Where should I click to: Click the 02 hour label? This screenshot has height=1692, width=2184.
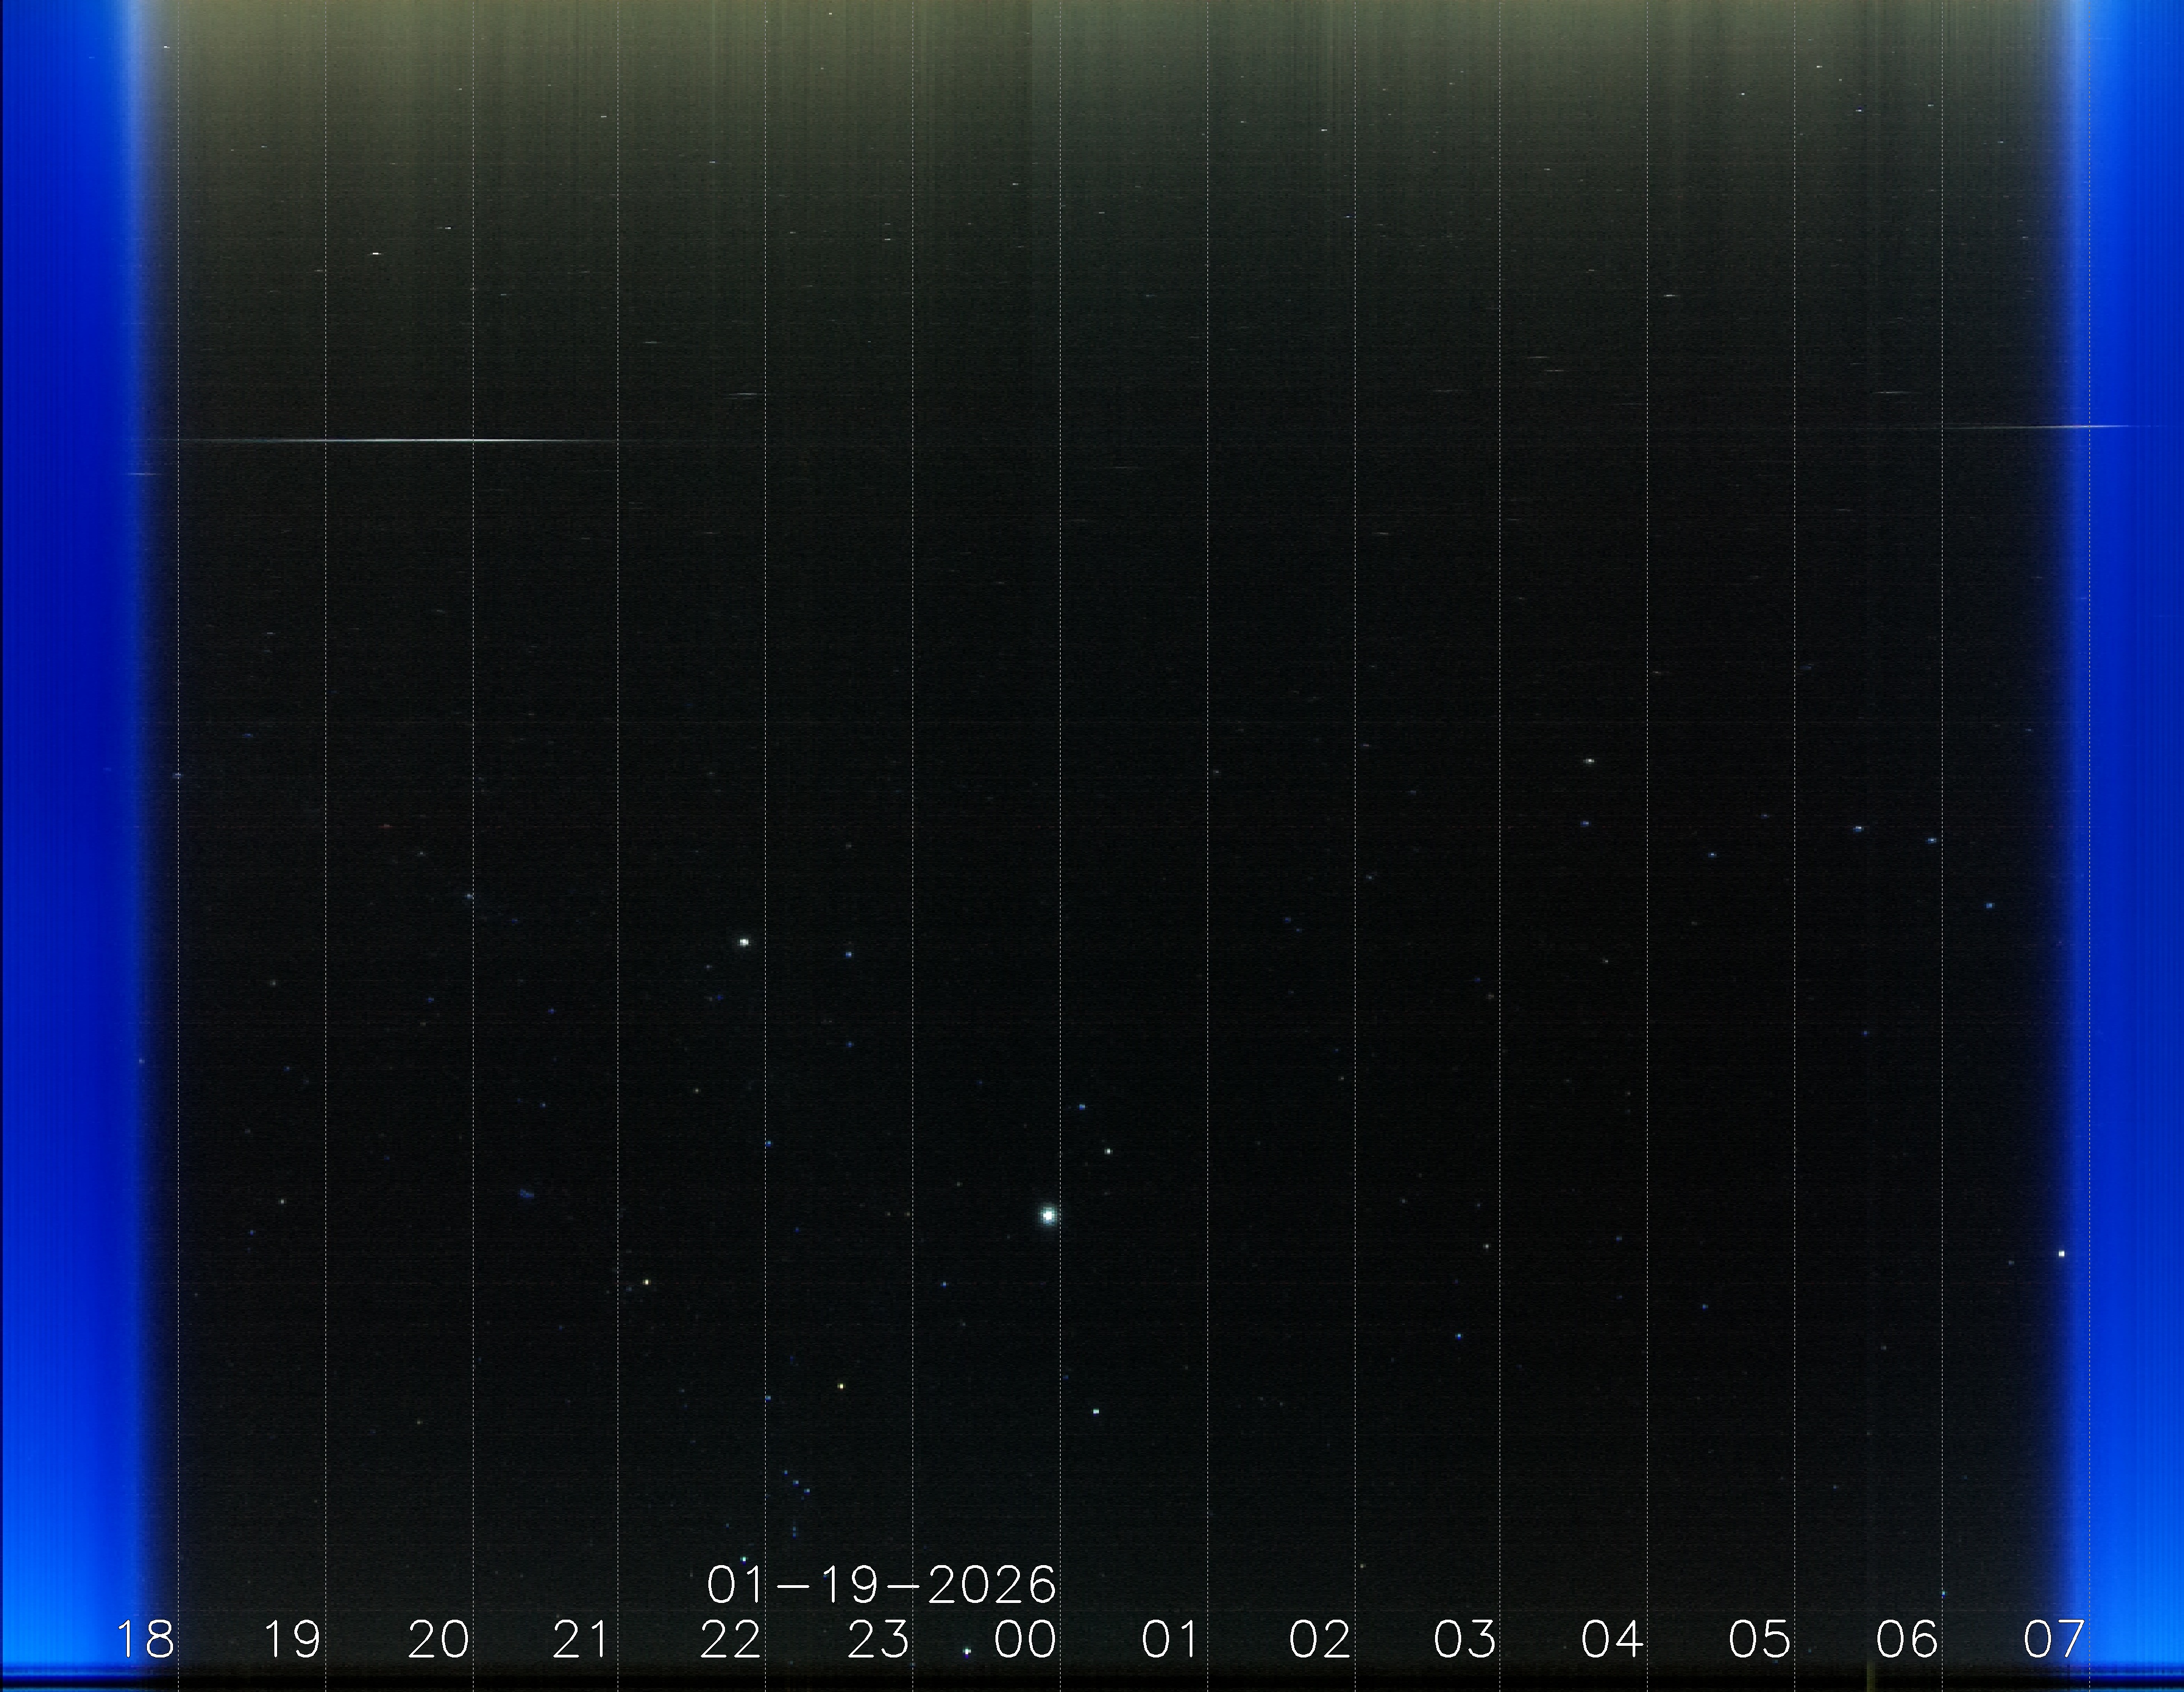(x=1319, y=1640)
